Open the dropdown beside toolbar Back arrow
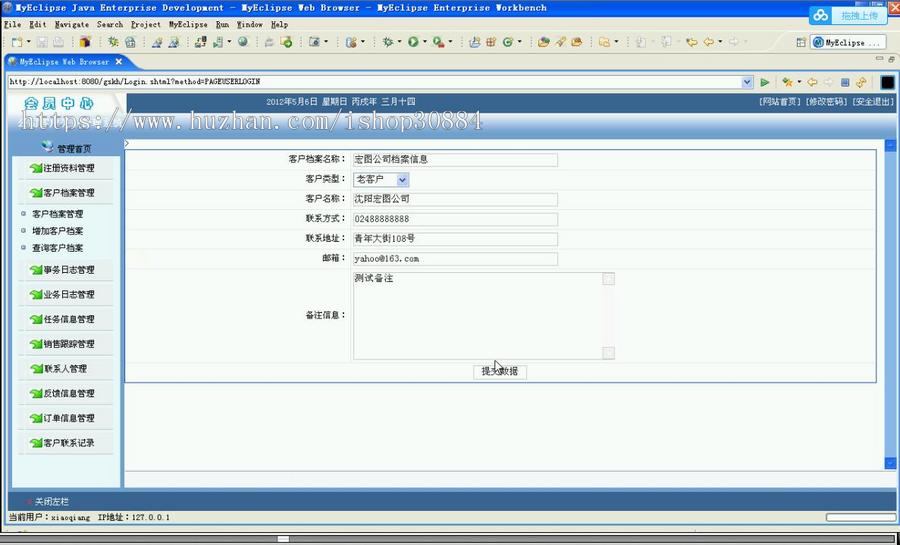Viewport: 900px width, 545px height. tap(720, 42)
